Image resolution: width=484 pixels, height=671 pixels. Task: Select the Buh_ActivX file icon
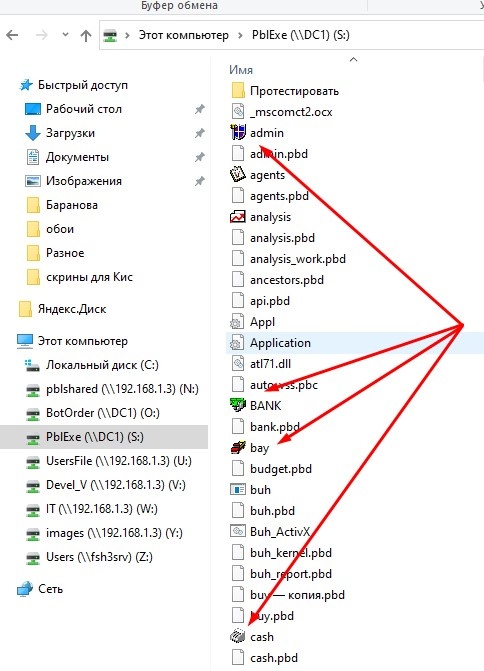pyautogui.click(x=238, y=531)
